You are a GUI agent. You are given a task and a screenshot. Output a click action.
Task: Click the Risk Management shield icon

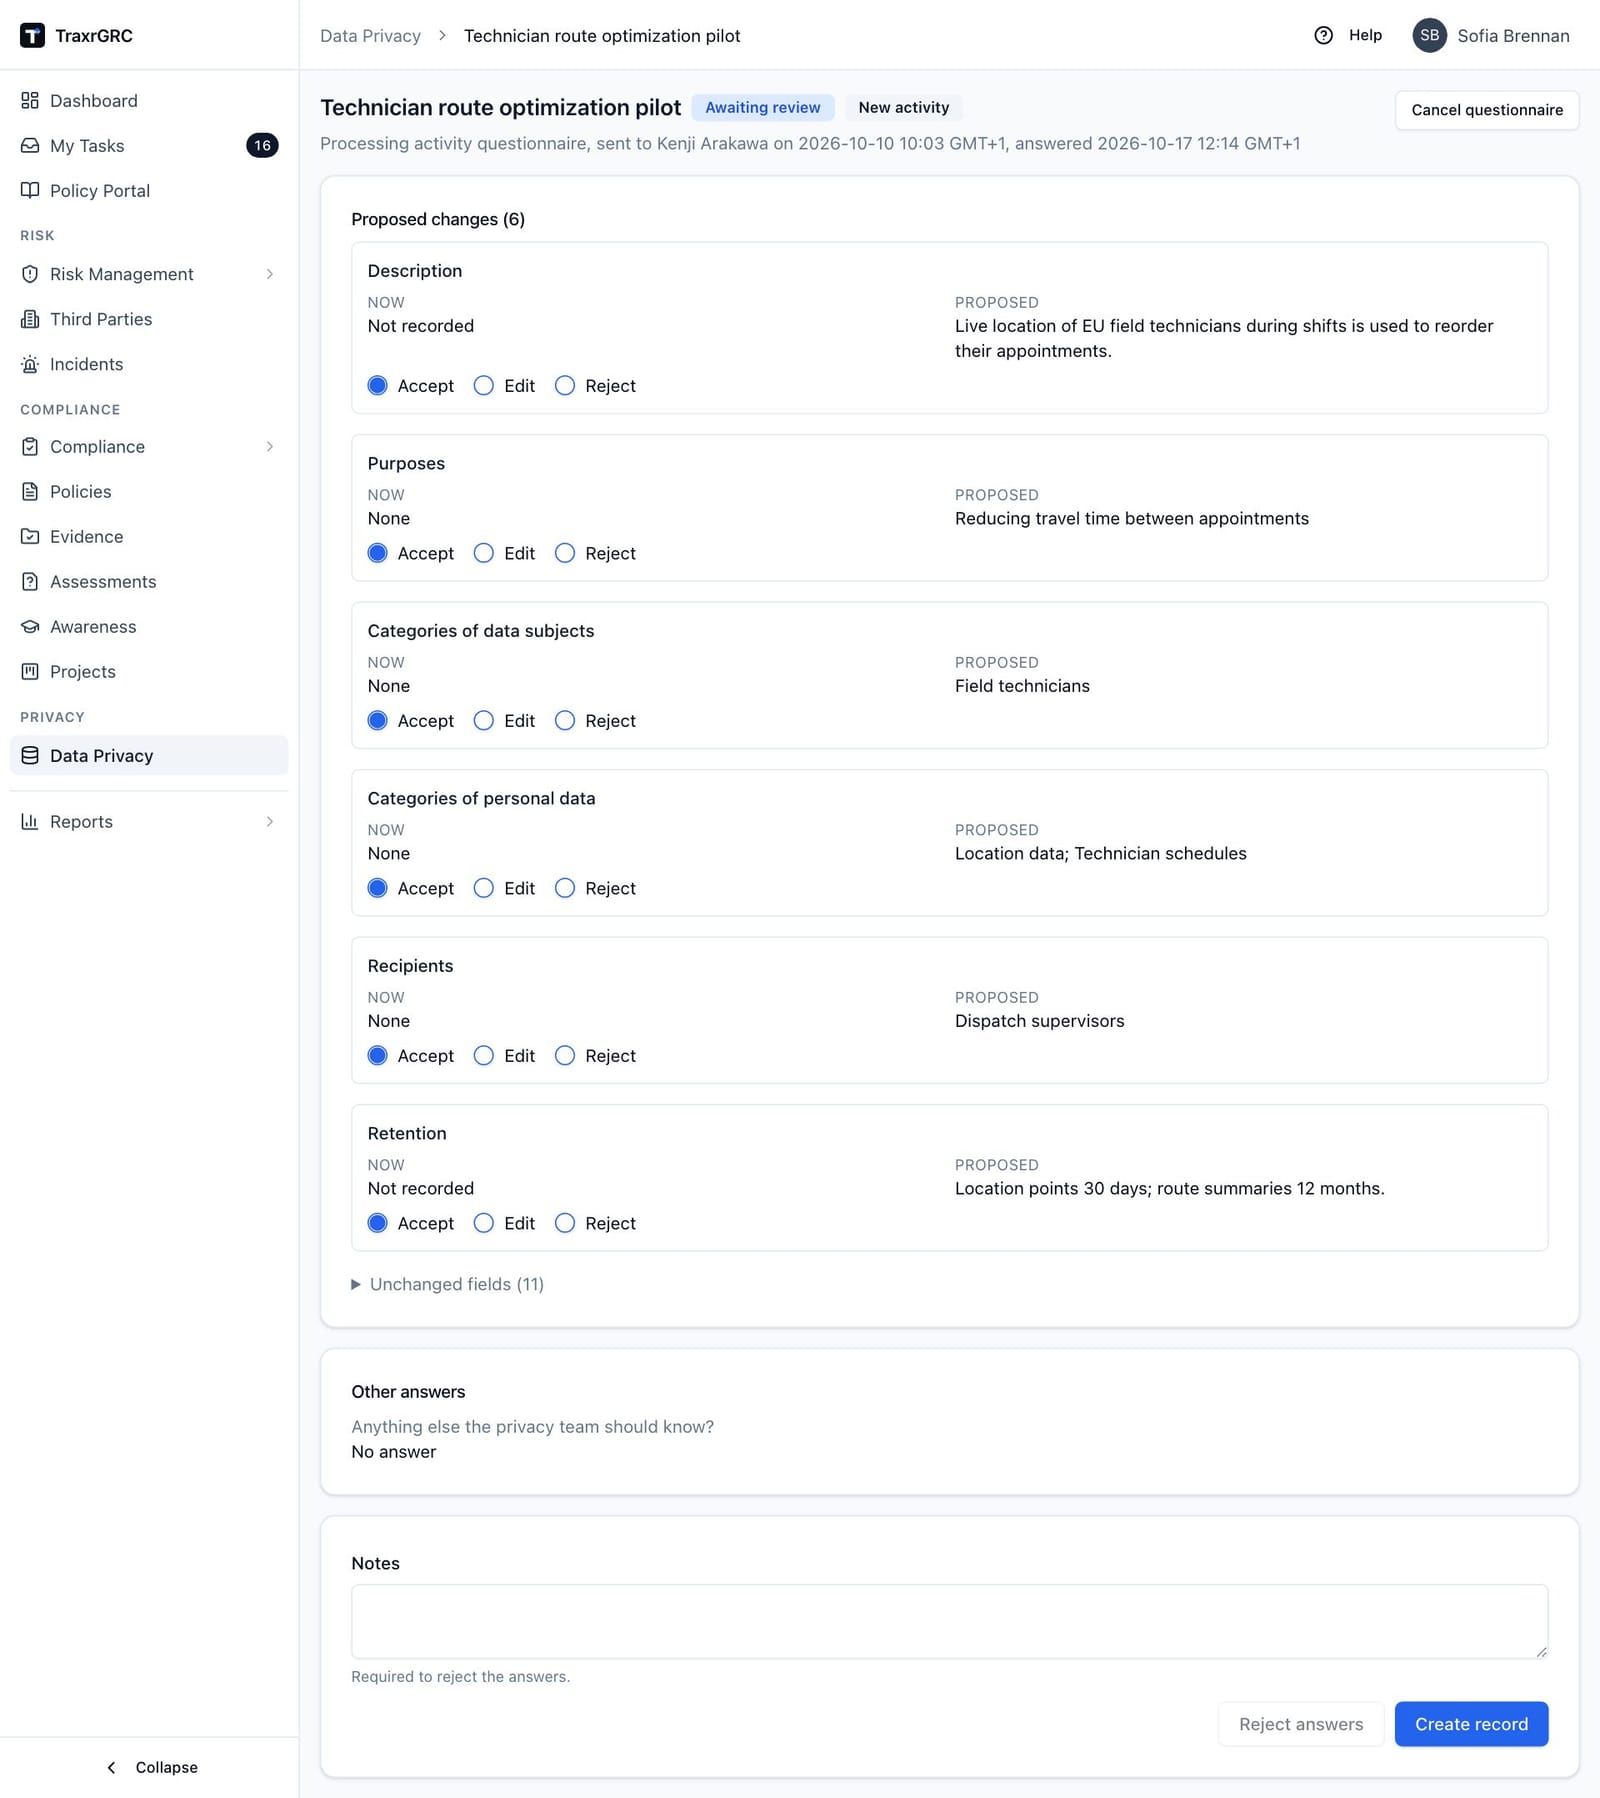click(30, 274)
